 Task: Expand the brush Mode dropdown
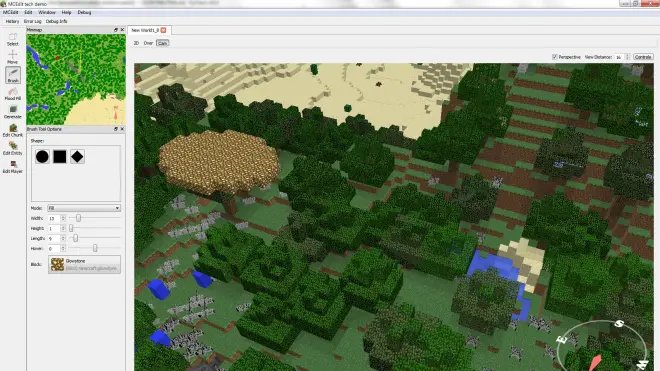pyautogui.click(x=84, y=208)
